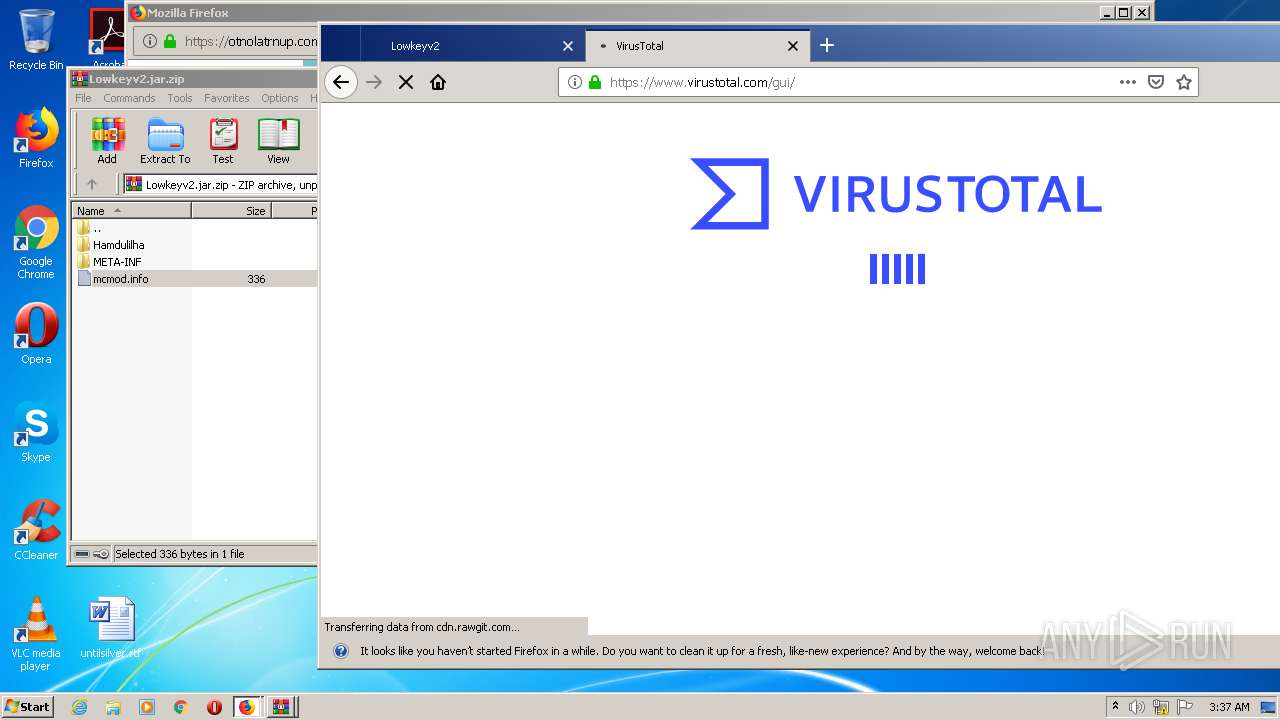Open the Recycle Bin desktop icon

(36, 40)
